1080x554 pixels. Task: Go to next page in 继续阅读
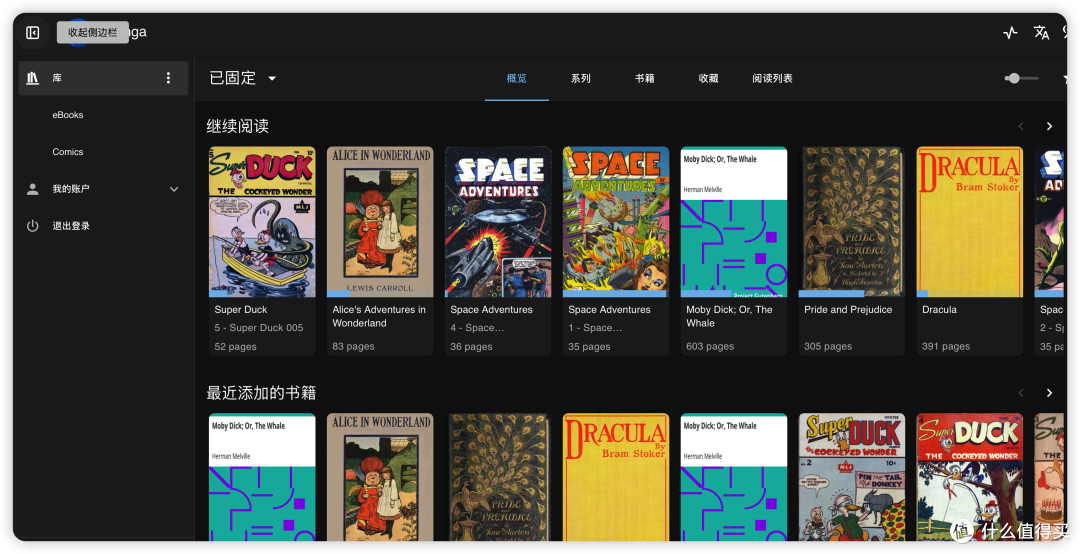click(x=1049, y=126)
